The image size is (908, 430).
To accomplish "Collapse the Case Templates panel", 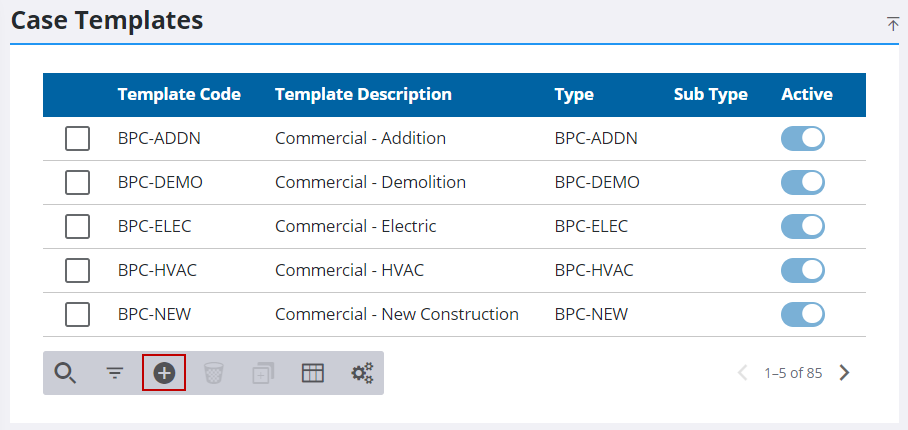I will [x=893, y=24].
